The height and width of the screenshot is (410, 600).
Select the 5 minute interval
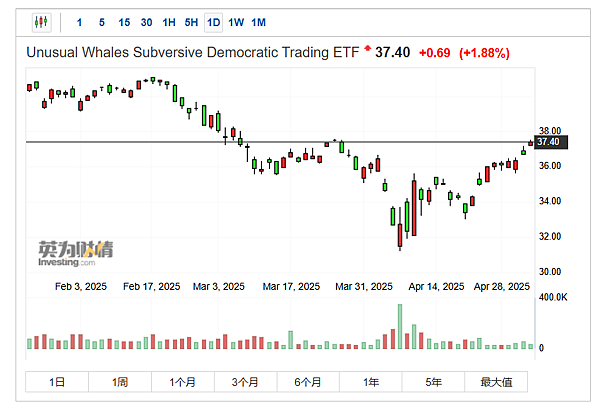click(x=102, y=23)
